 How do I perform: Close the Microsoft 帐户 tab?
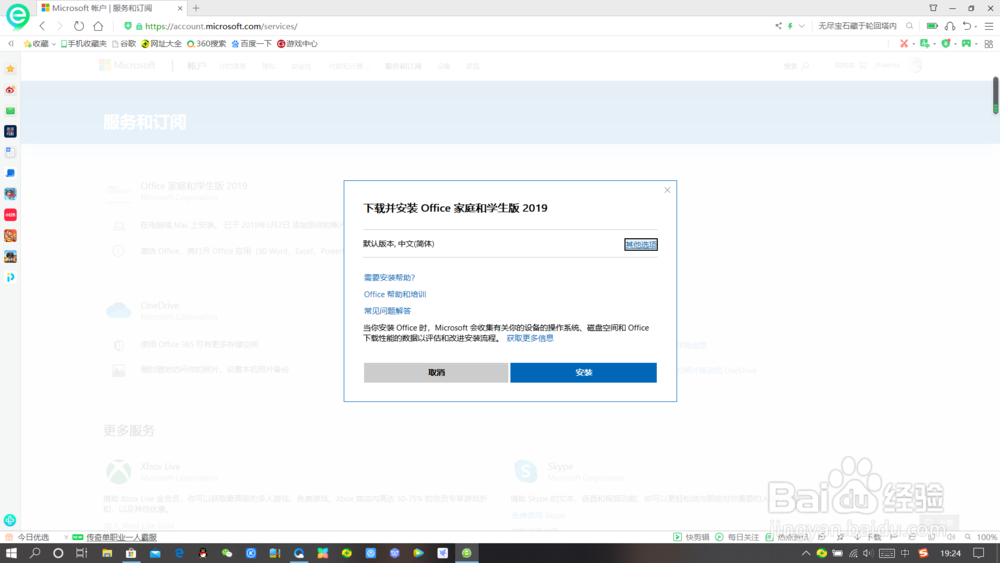180,8
